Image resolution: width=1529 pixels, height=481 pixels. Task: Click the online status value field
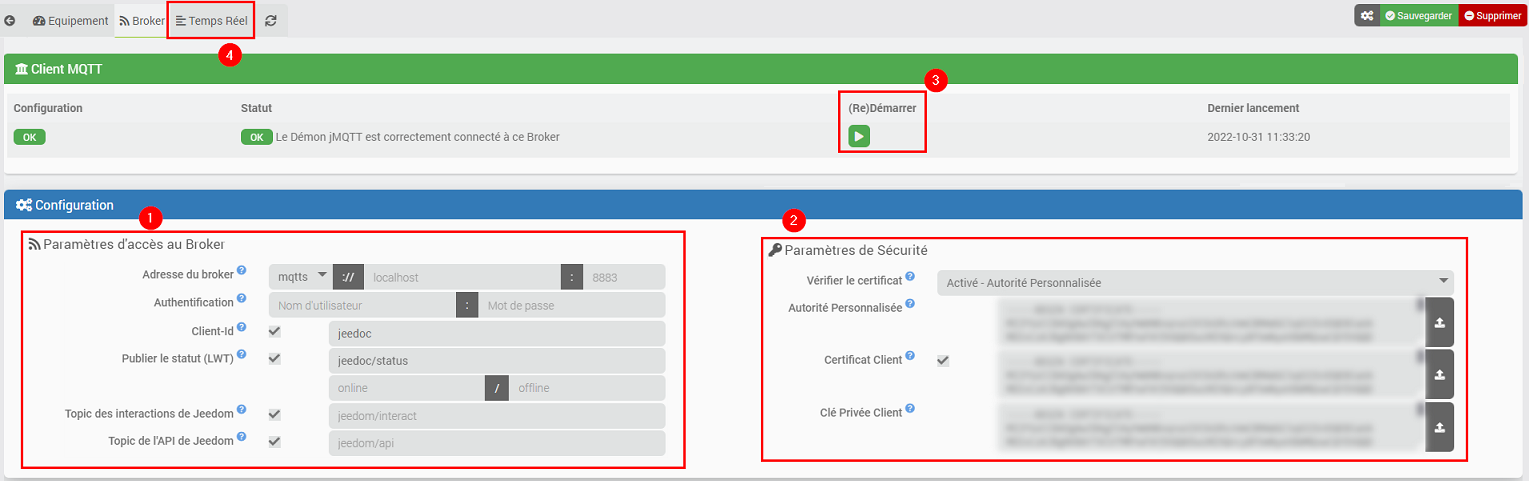(406, 388)
